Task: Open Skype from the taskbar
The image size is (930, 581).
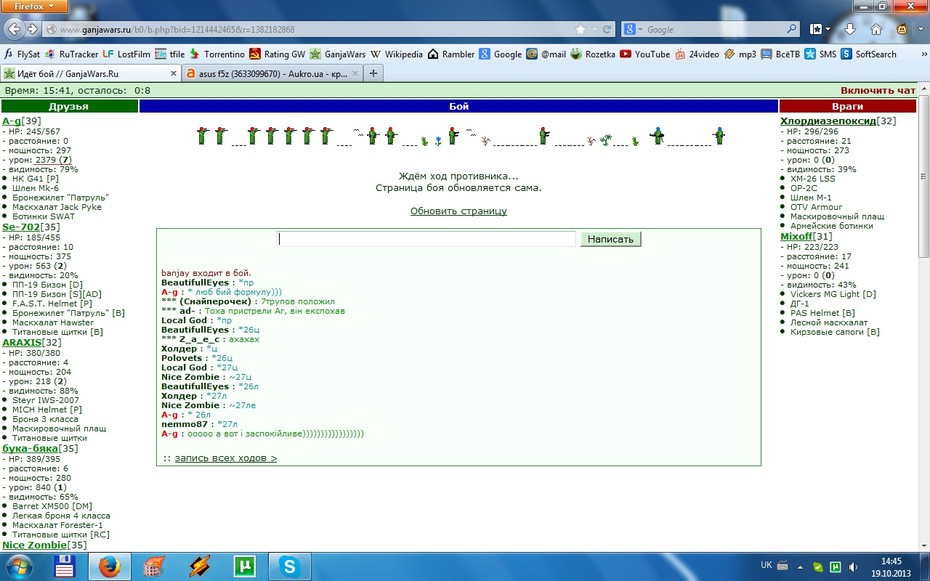Action: click(x=289, y=567)
